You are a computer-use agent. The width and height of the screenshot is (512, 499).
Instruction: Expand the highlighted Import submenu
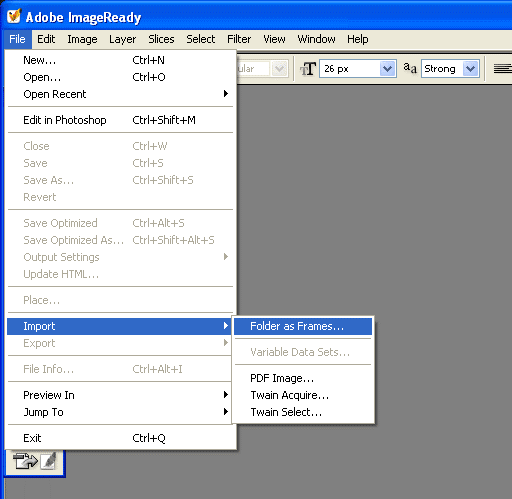pos(120,326)
